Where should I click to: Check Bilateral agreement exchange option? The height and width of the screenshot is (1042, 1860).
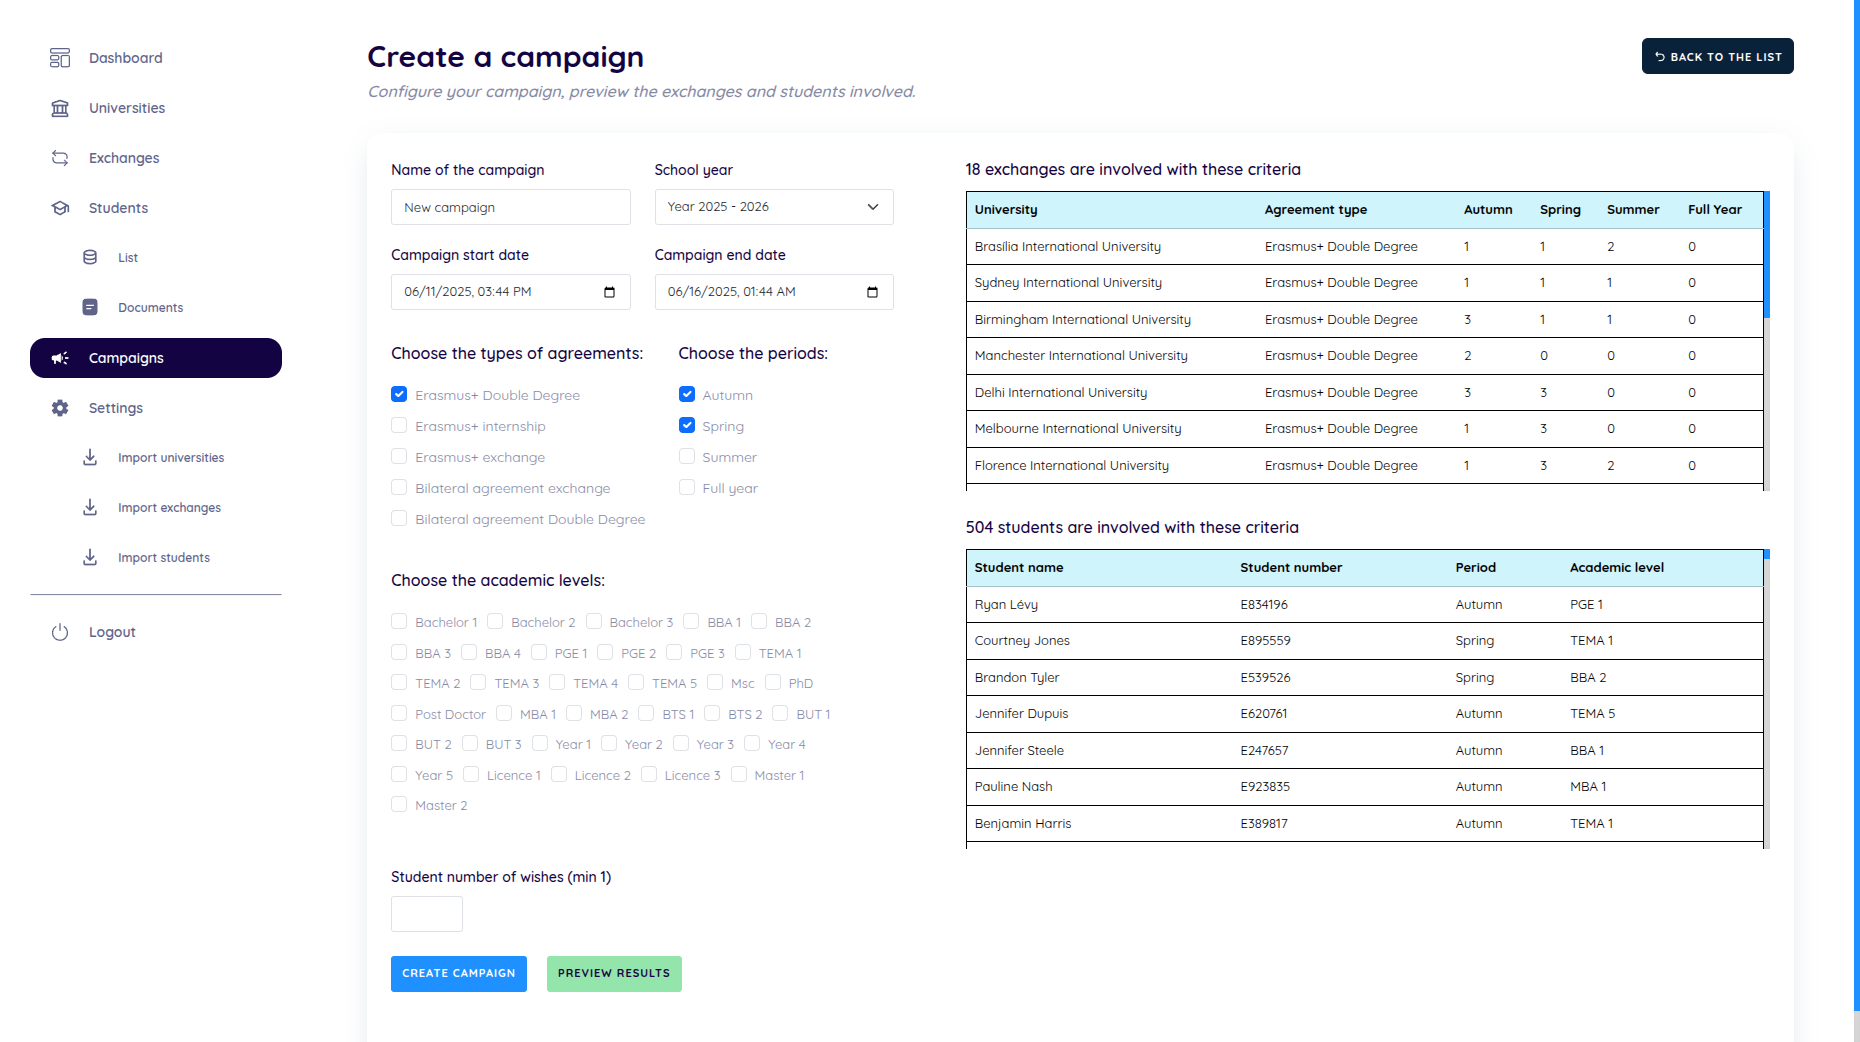pyautogui.click(x=399, y=488)
